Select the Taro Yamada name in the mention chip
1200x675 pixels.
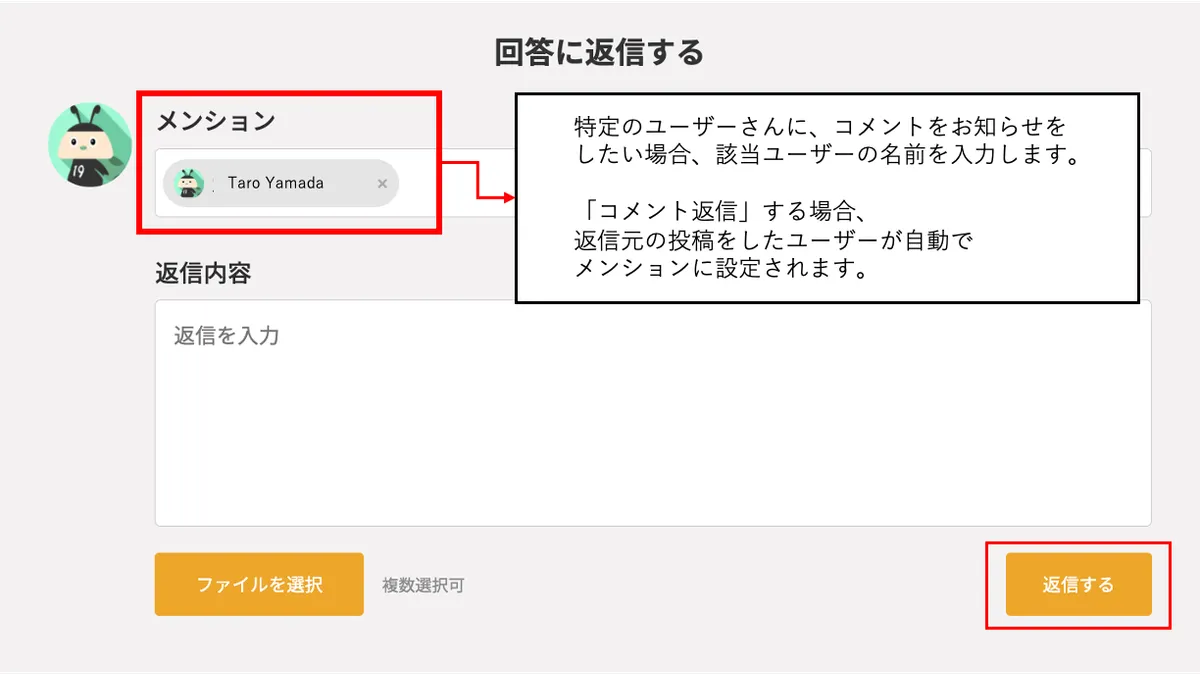tap(276, 183)
